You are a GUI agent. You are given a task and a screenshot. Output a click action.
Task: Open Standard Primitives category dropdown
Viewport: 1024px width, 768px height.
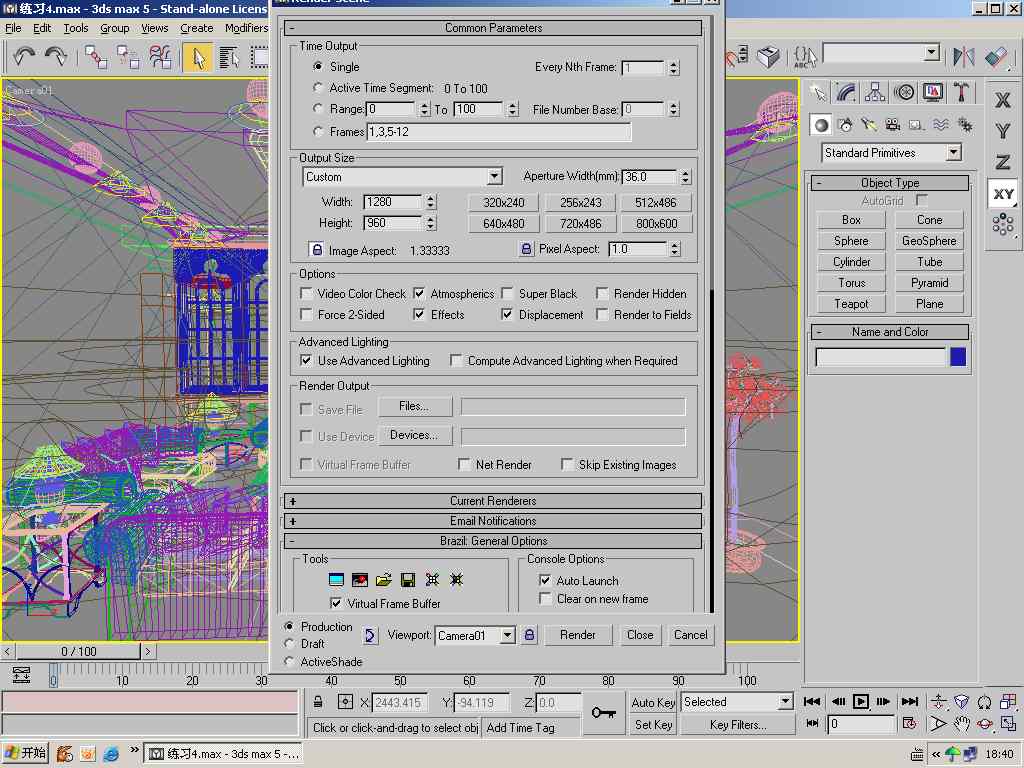pyautogui.click(x=954, y=153)
